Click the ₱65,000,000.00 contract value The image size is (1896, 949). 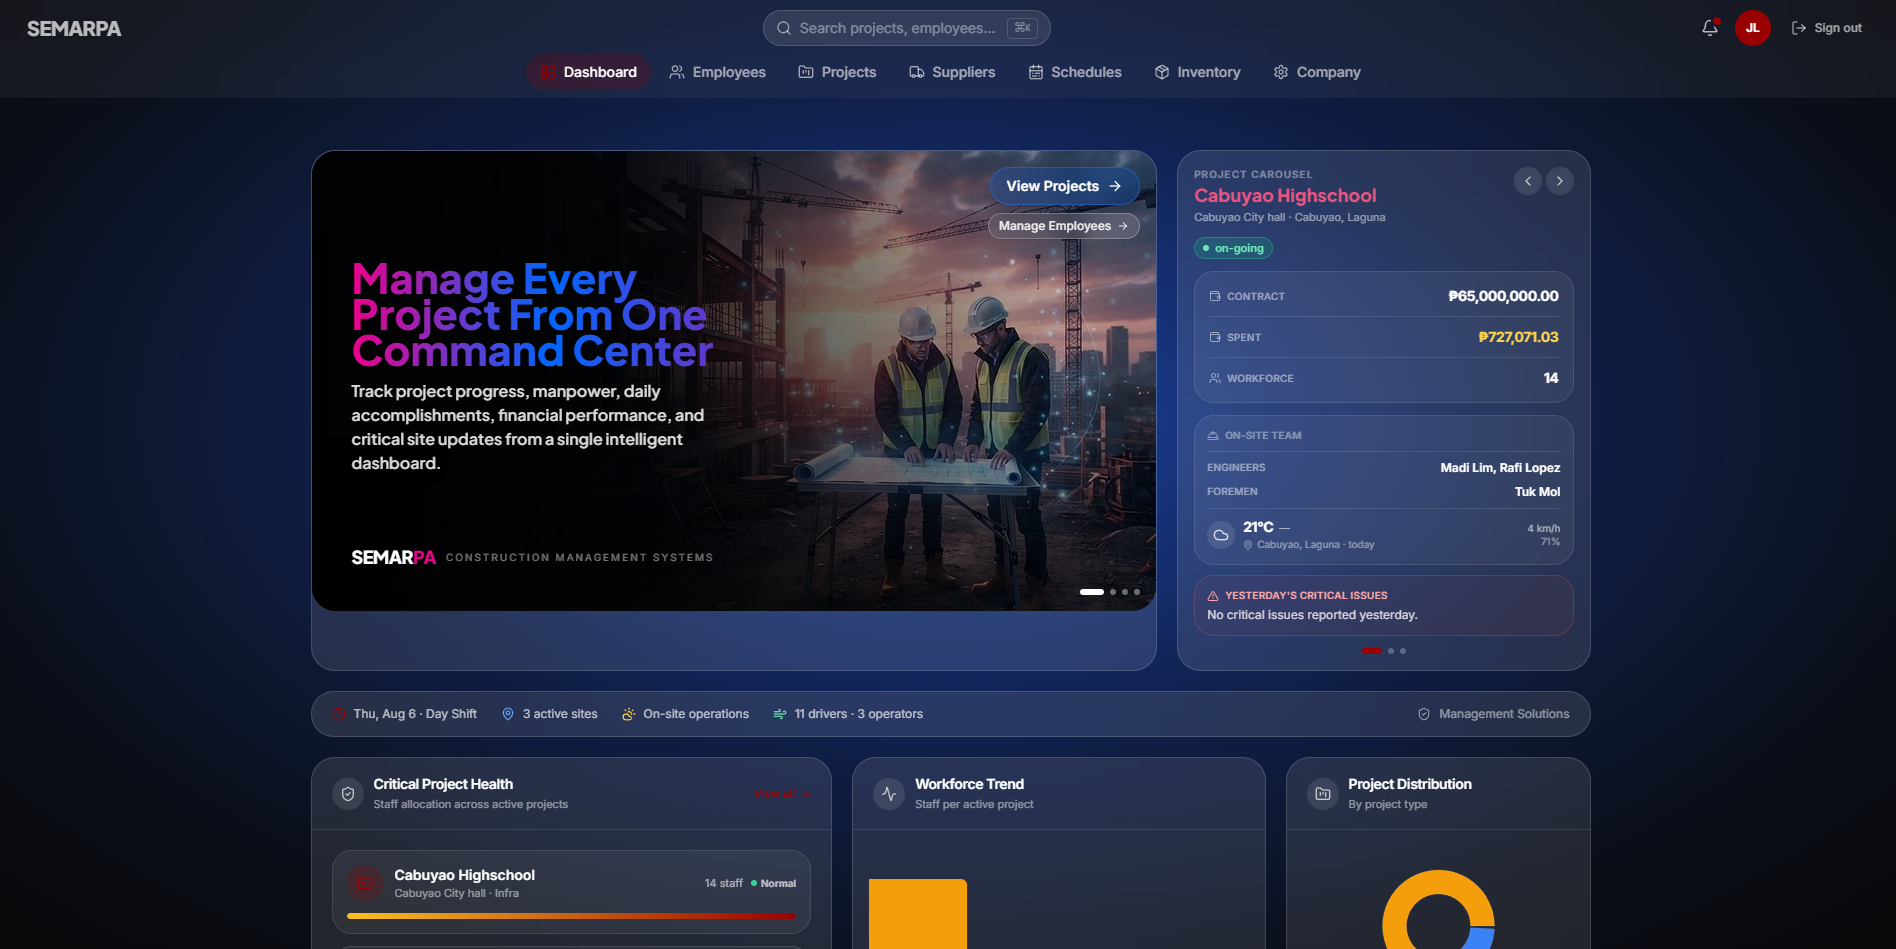coord(1503,296)
